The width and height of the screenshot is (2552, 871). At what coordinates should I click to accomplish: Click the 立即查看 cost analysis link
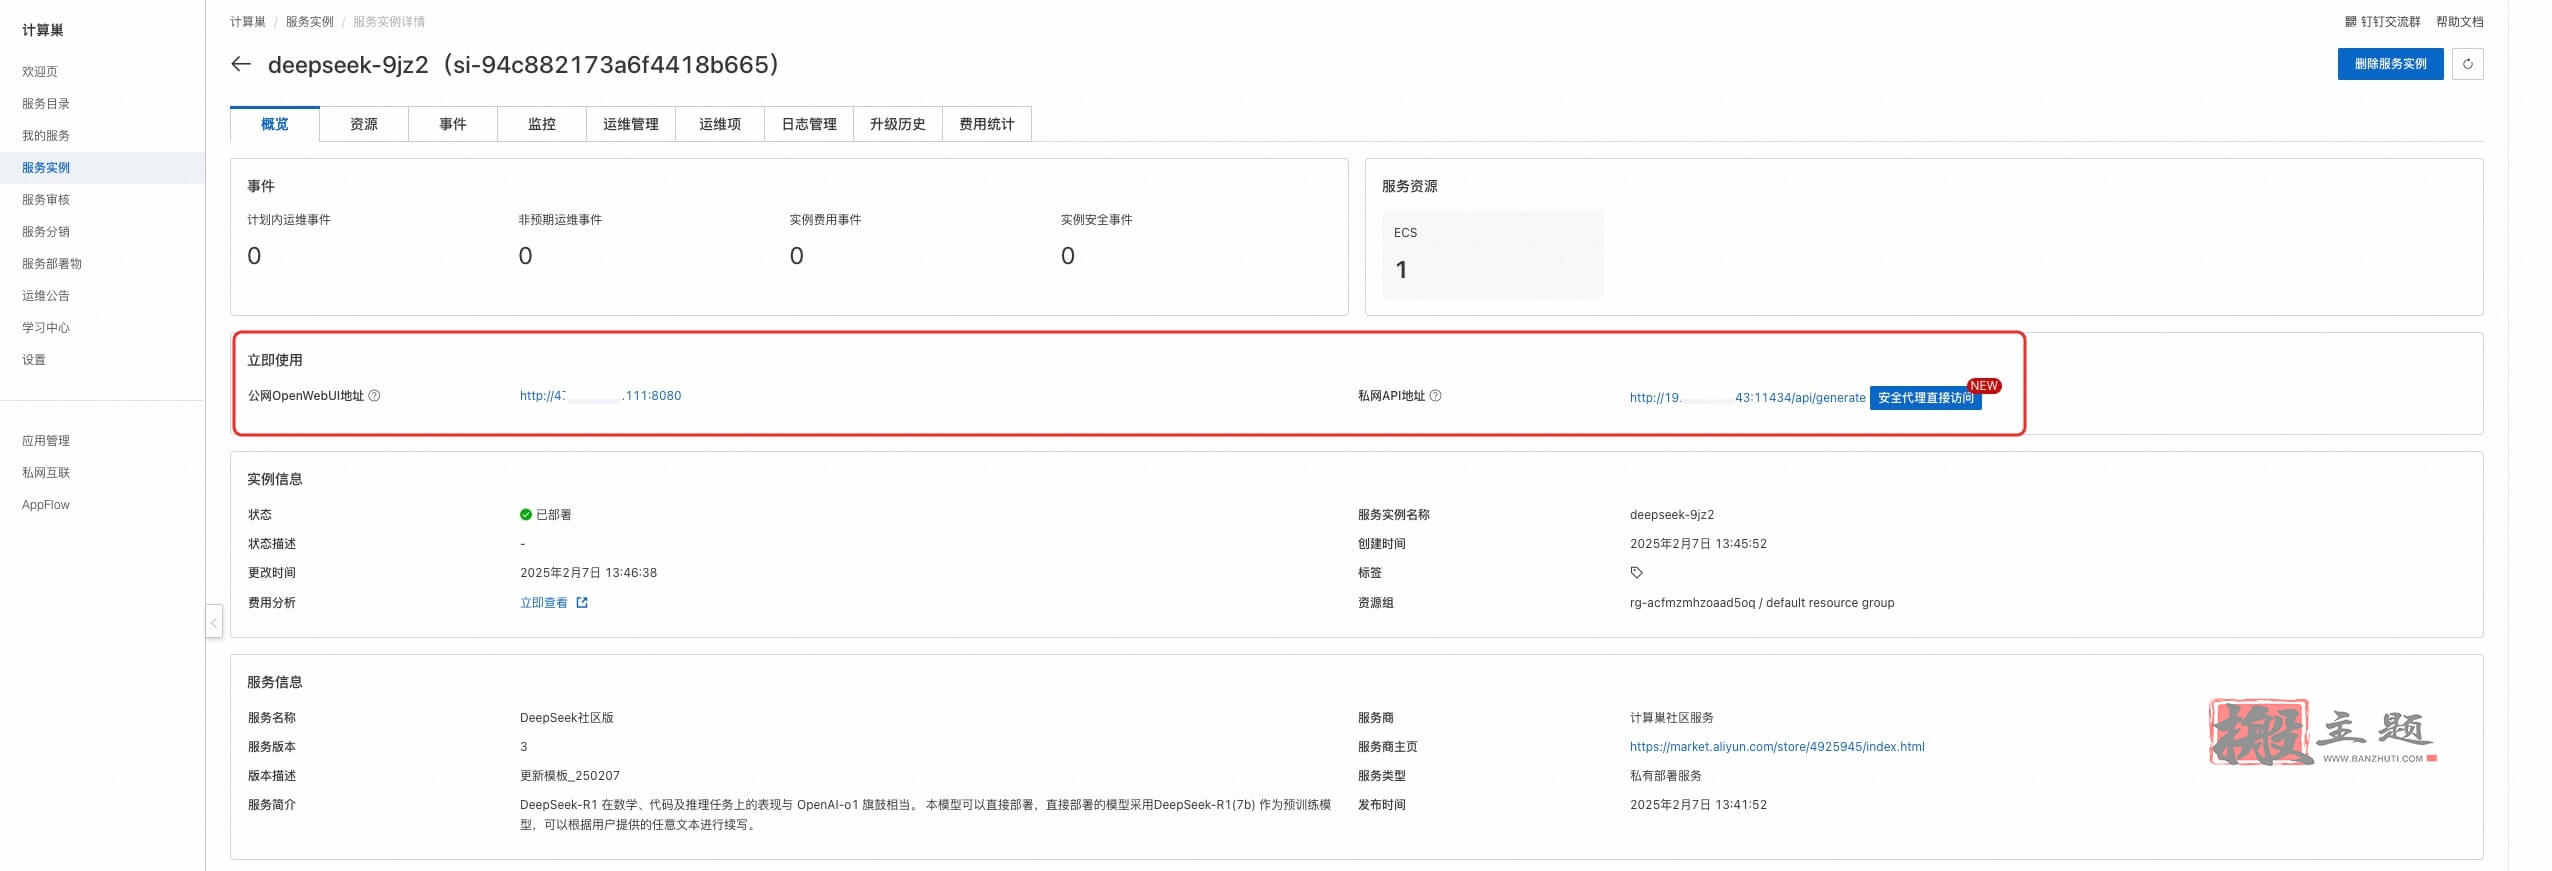pos(544,603)
